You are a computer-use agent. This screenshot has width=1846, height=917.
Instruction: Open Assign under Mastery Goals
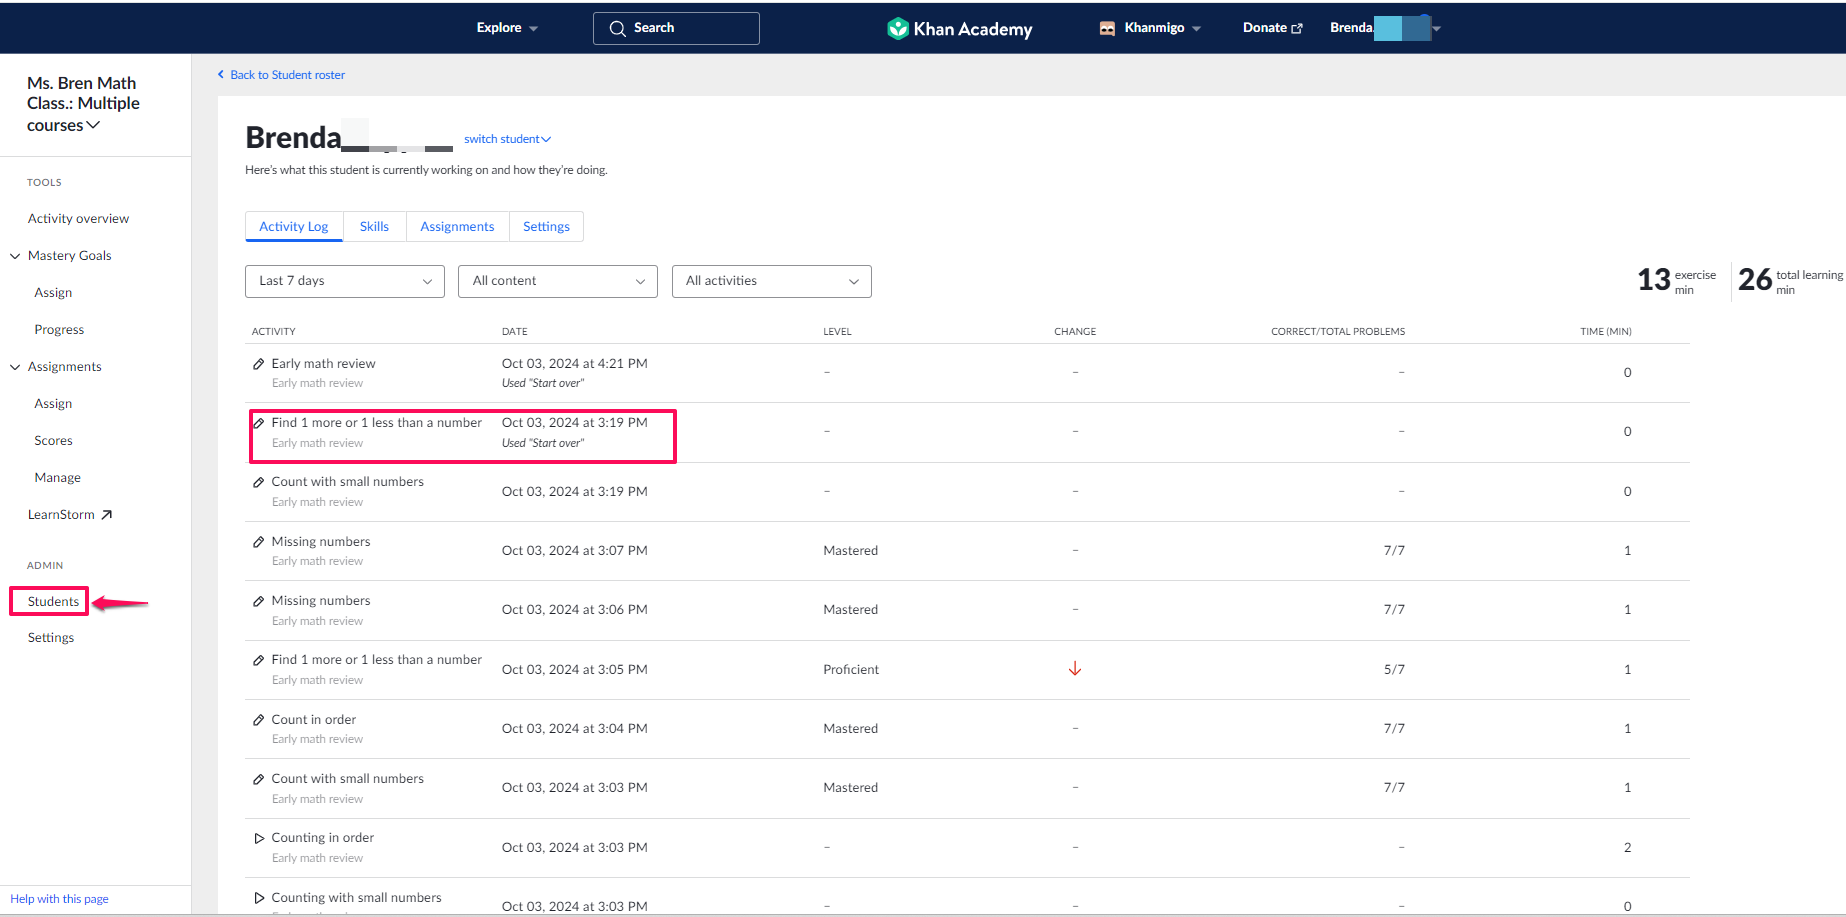[53, 293]
